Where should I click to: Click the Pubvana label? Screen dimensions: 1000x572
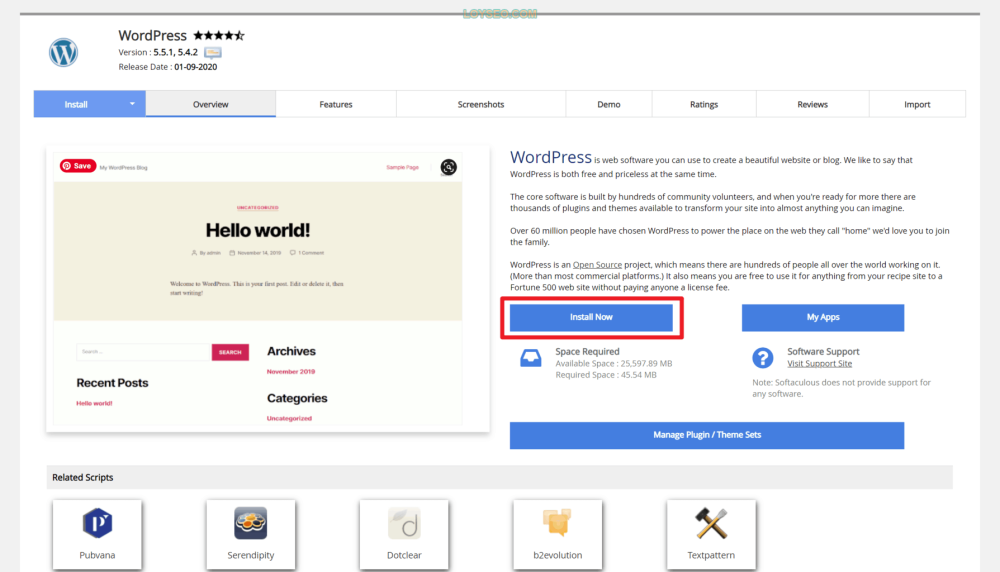[98, 555]
